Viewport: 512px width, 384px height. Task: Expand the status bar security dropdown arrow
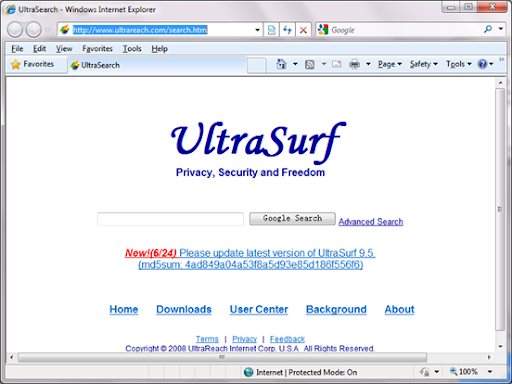436,372
